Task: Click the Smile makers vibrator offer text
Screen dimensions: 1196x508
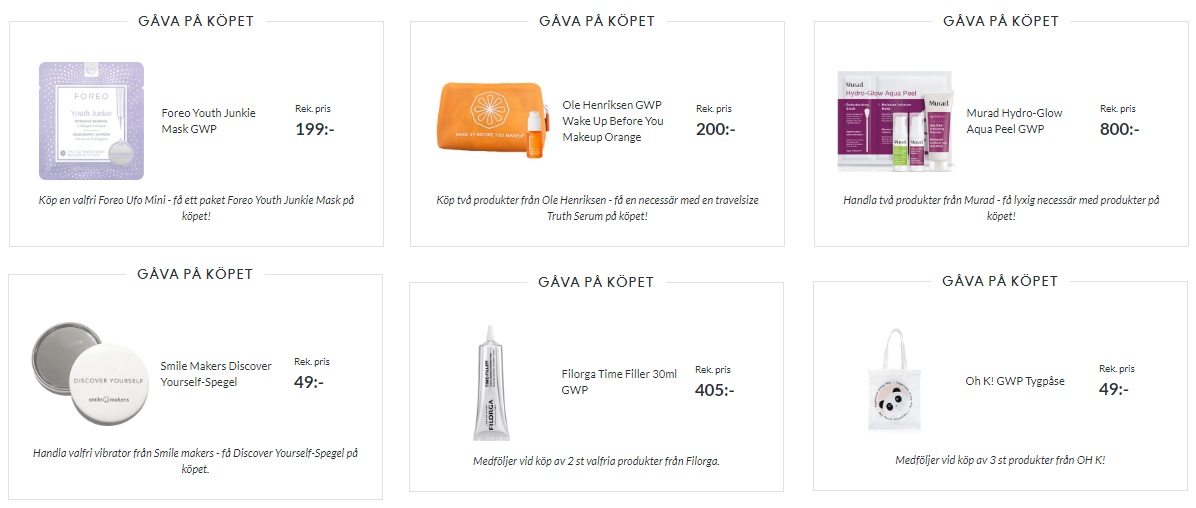Action: (195, 461)
